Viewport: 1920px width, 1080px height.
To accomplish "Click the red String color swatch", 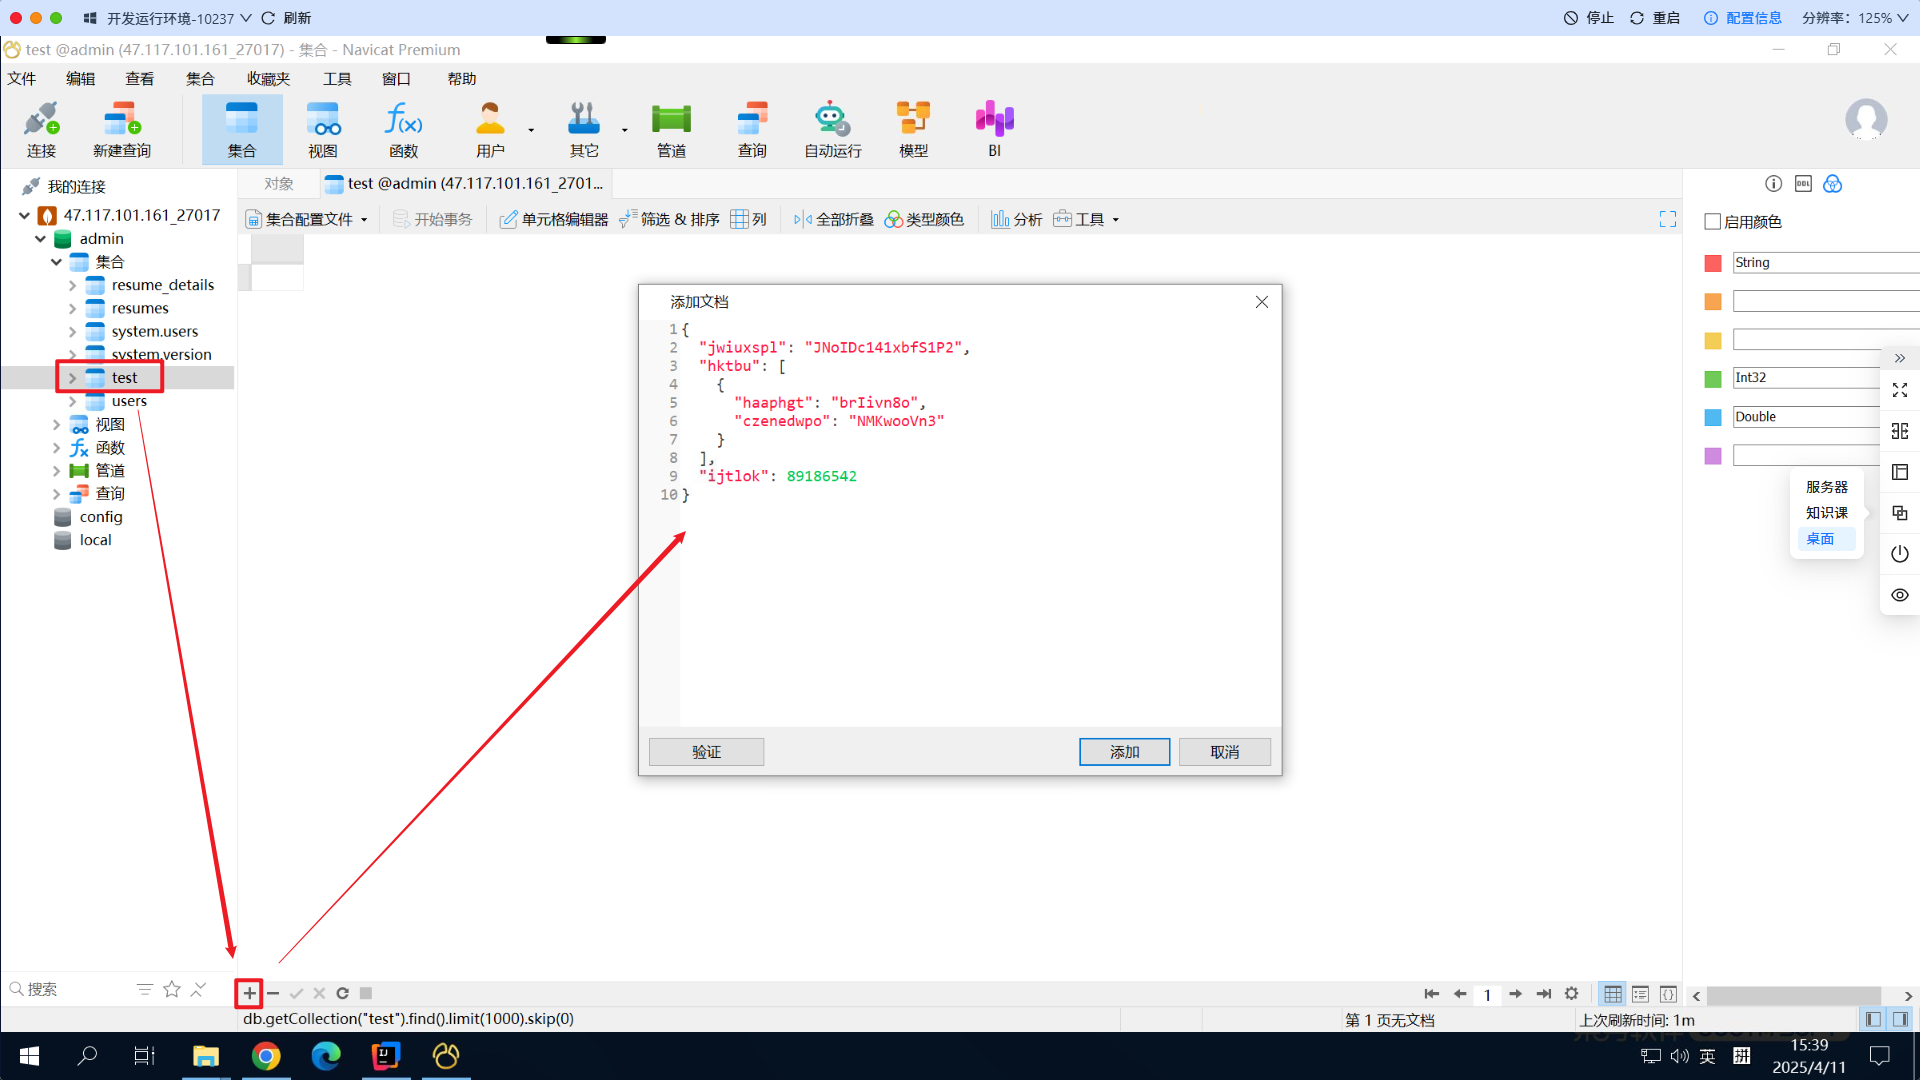I will (1713, 263).
